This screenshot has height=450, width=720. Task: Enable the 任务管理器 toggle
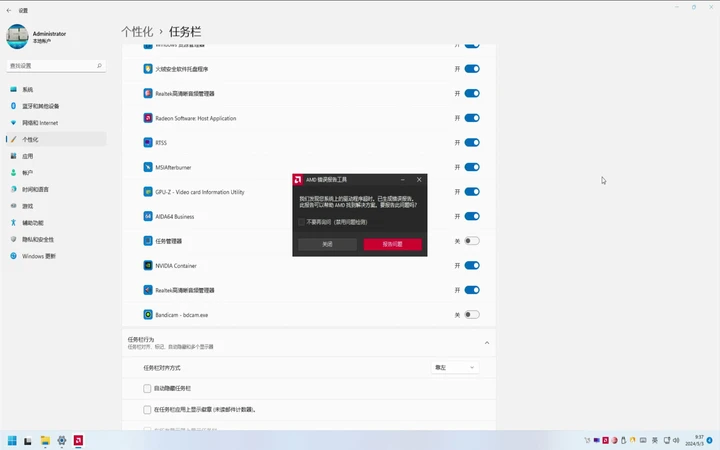[x=472, y=241]
